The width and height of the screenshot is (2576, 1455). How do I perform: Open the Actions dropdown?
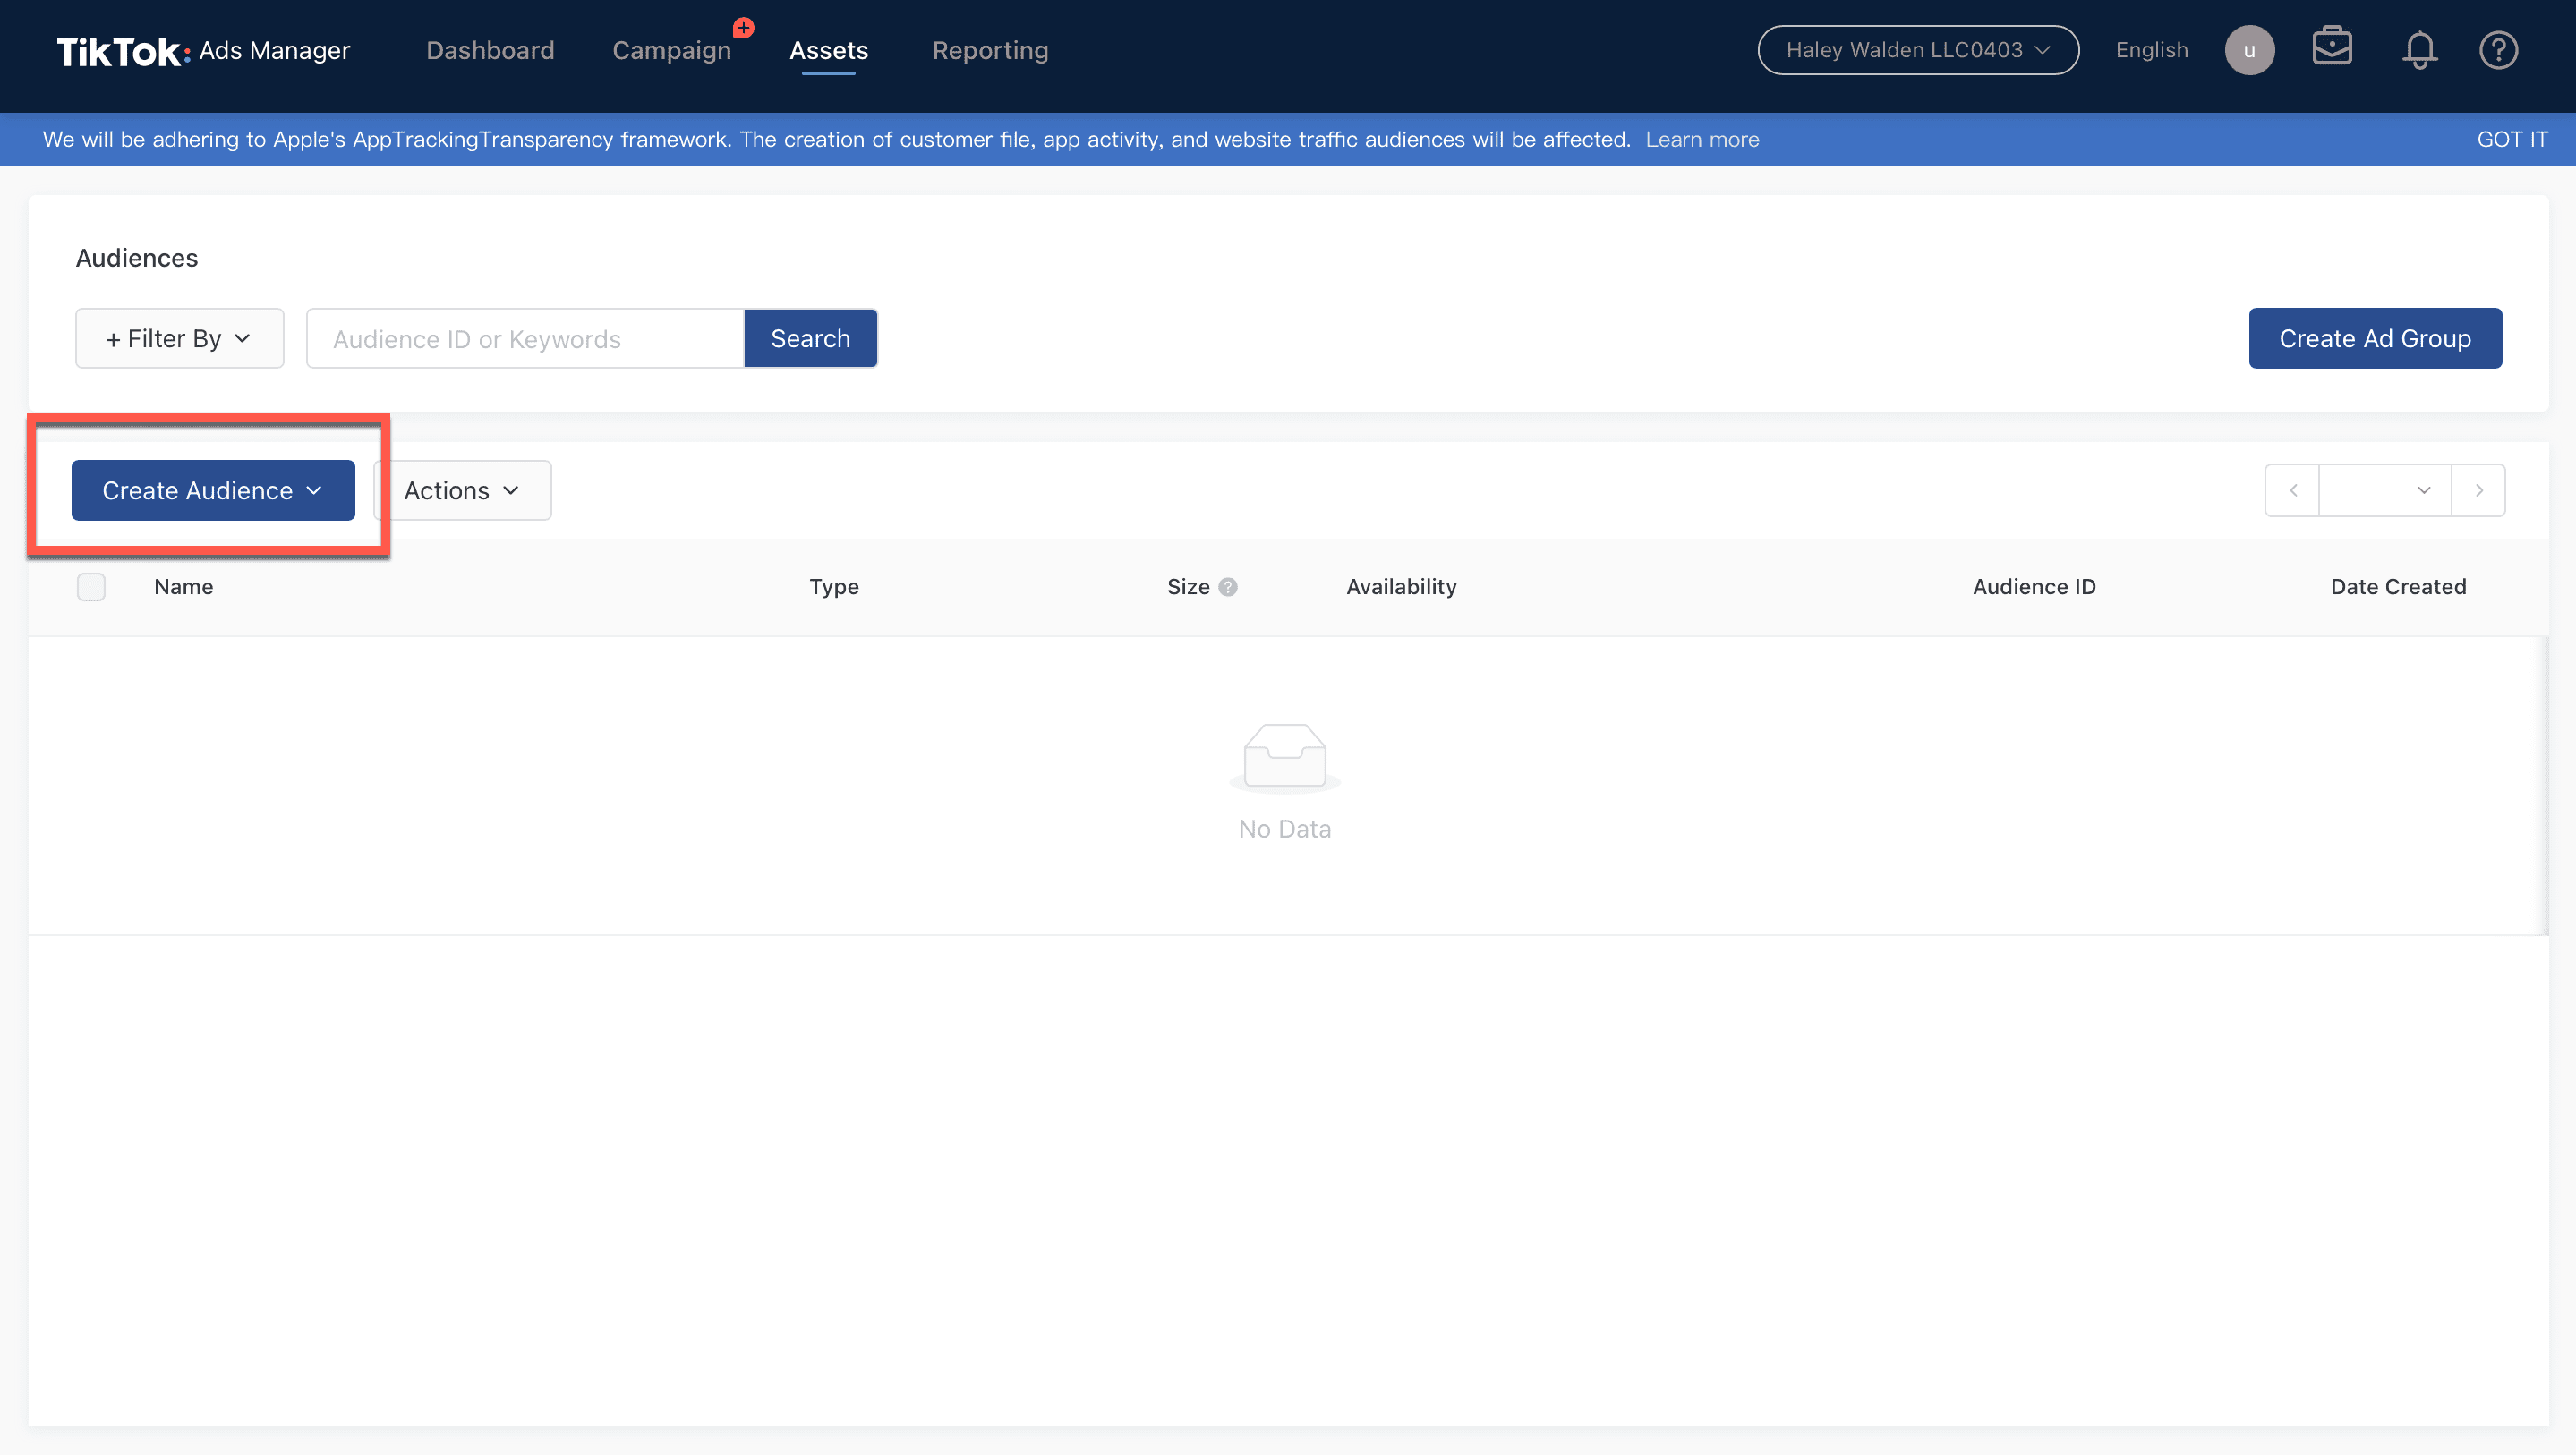pos(462,490)
